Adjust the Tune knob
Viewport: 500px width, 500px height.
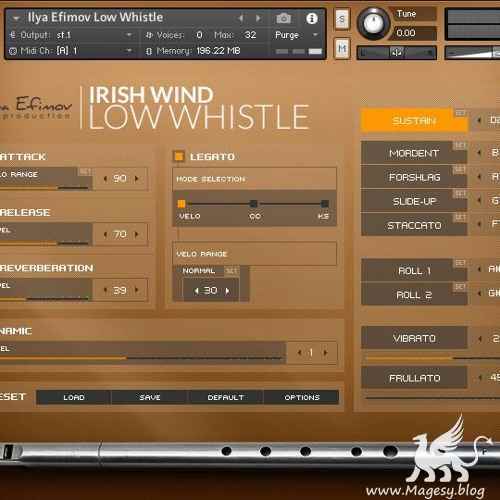point(373,23)
